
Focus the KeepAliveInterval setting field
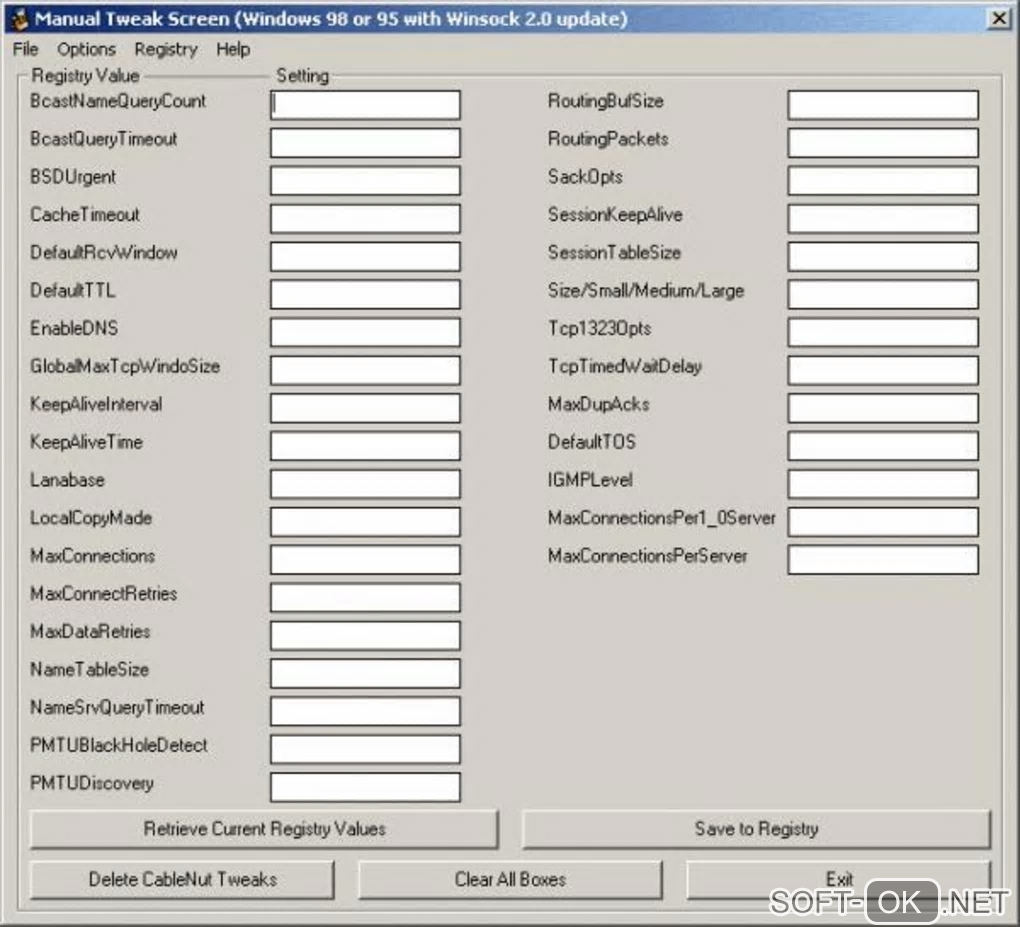365,408
